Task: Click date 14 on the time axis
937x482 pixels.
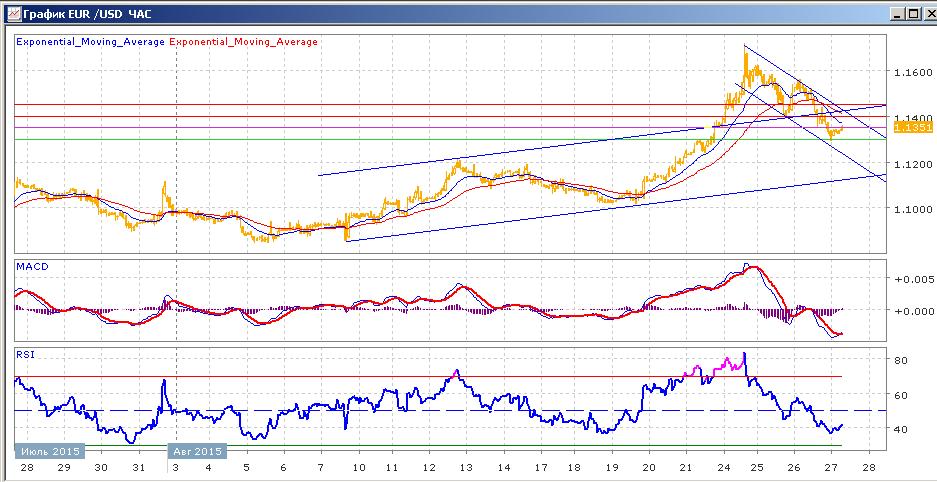Action: [504, 467]
